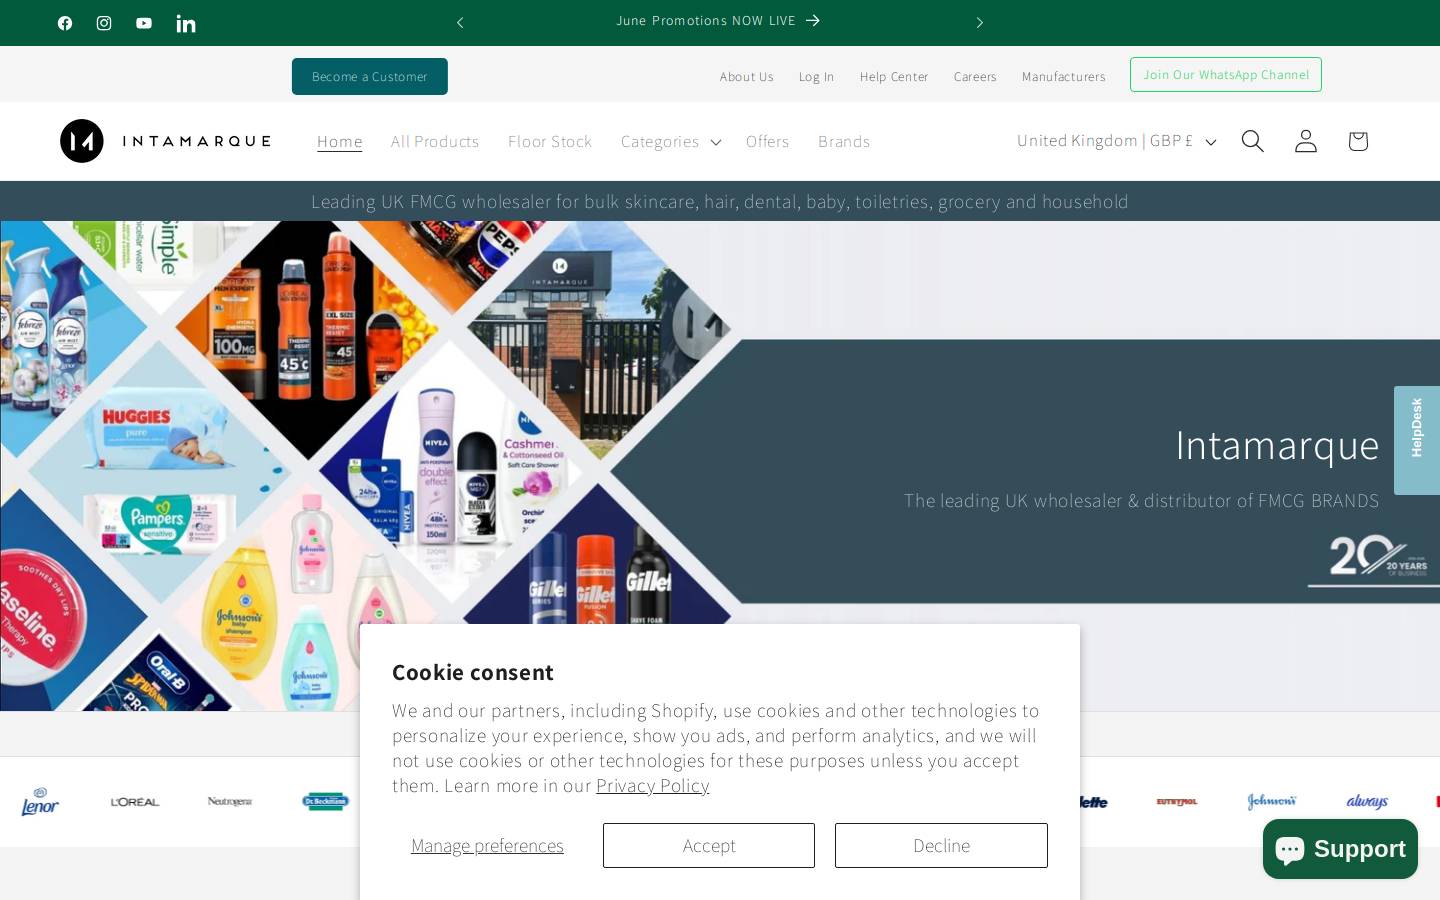1440x900 pixels.
Task: Click the L'Oreal brand logo
Action: 135,801
